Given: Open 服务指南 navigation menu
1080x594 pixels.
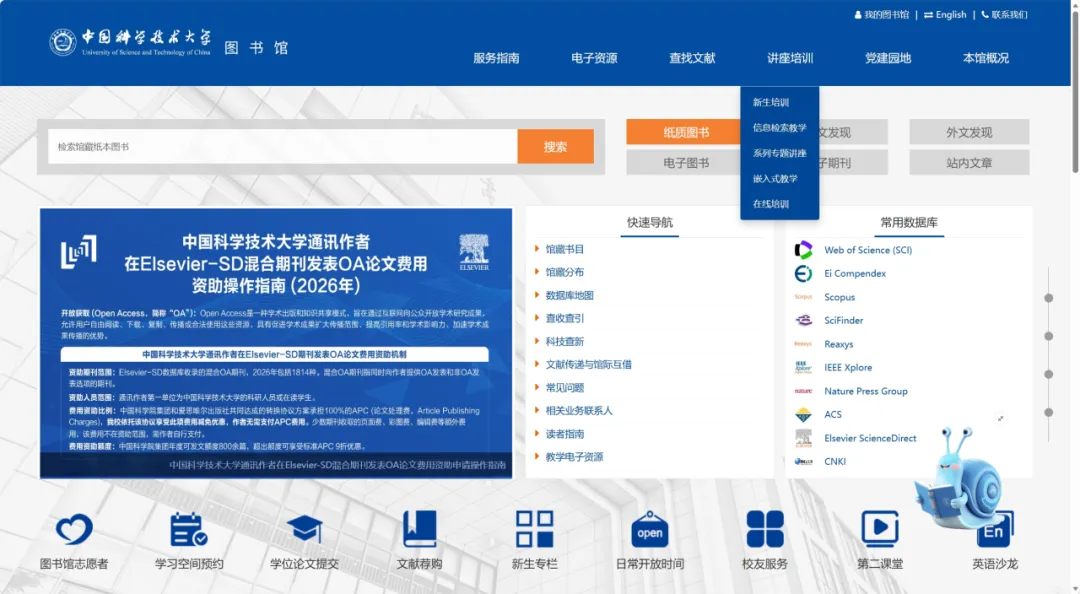Looking at the screenshot, I should (496, 59).
